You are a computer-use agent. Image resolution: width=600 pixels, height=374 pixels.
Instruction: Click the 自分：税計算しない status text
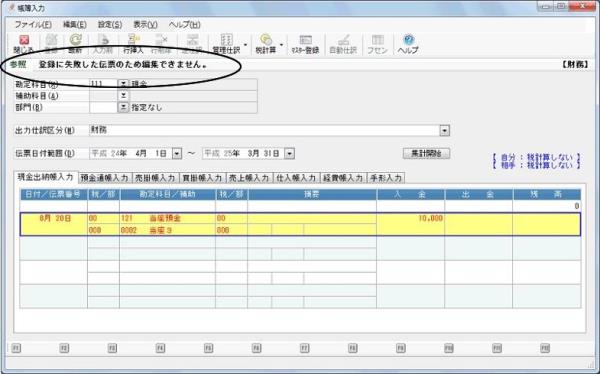point(536,157)
